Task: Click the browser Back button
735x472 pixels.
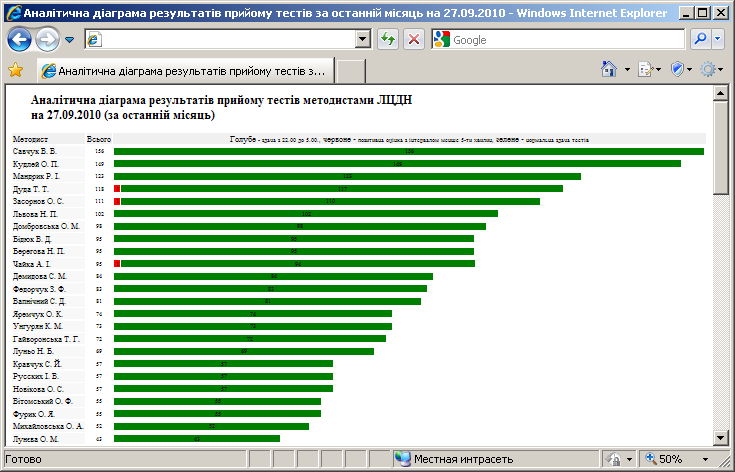Action: pyautogui.click(x=20, y=40)
